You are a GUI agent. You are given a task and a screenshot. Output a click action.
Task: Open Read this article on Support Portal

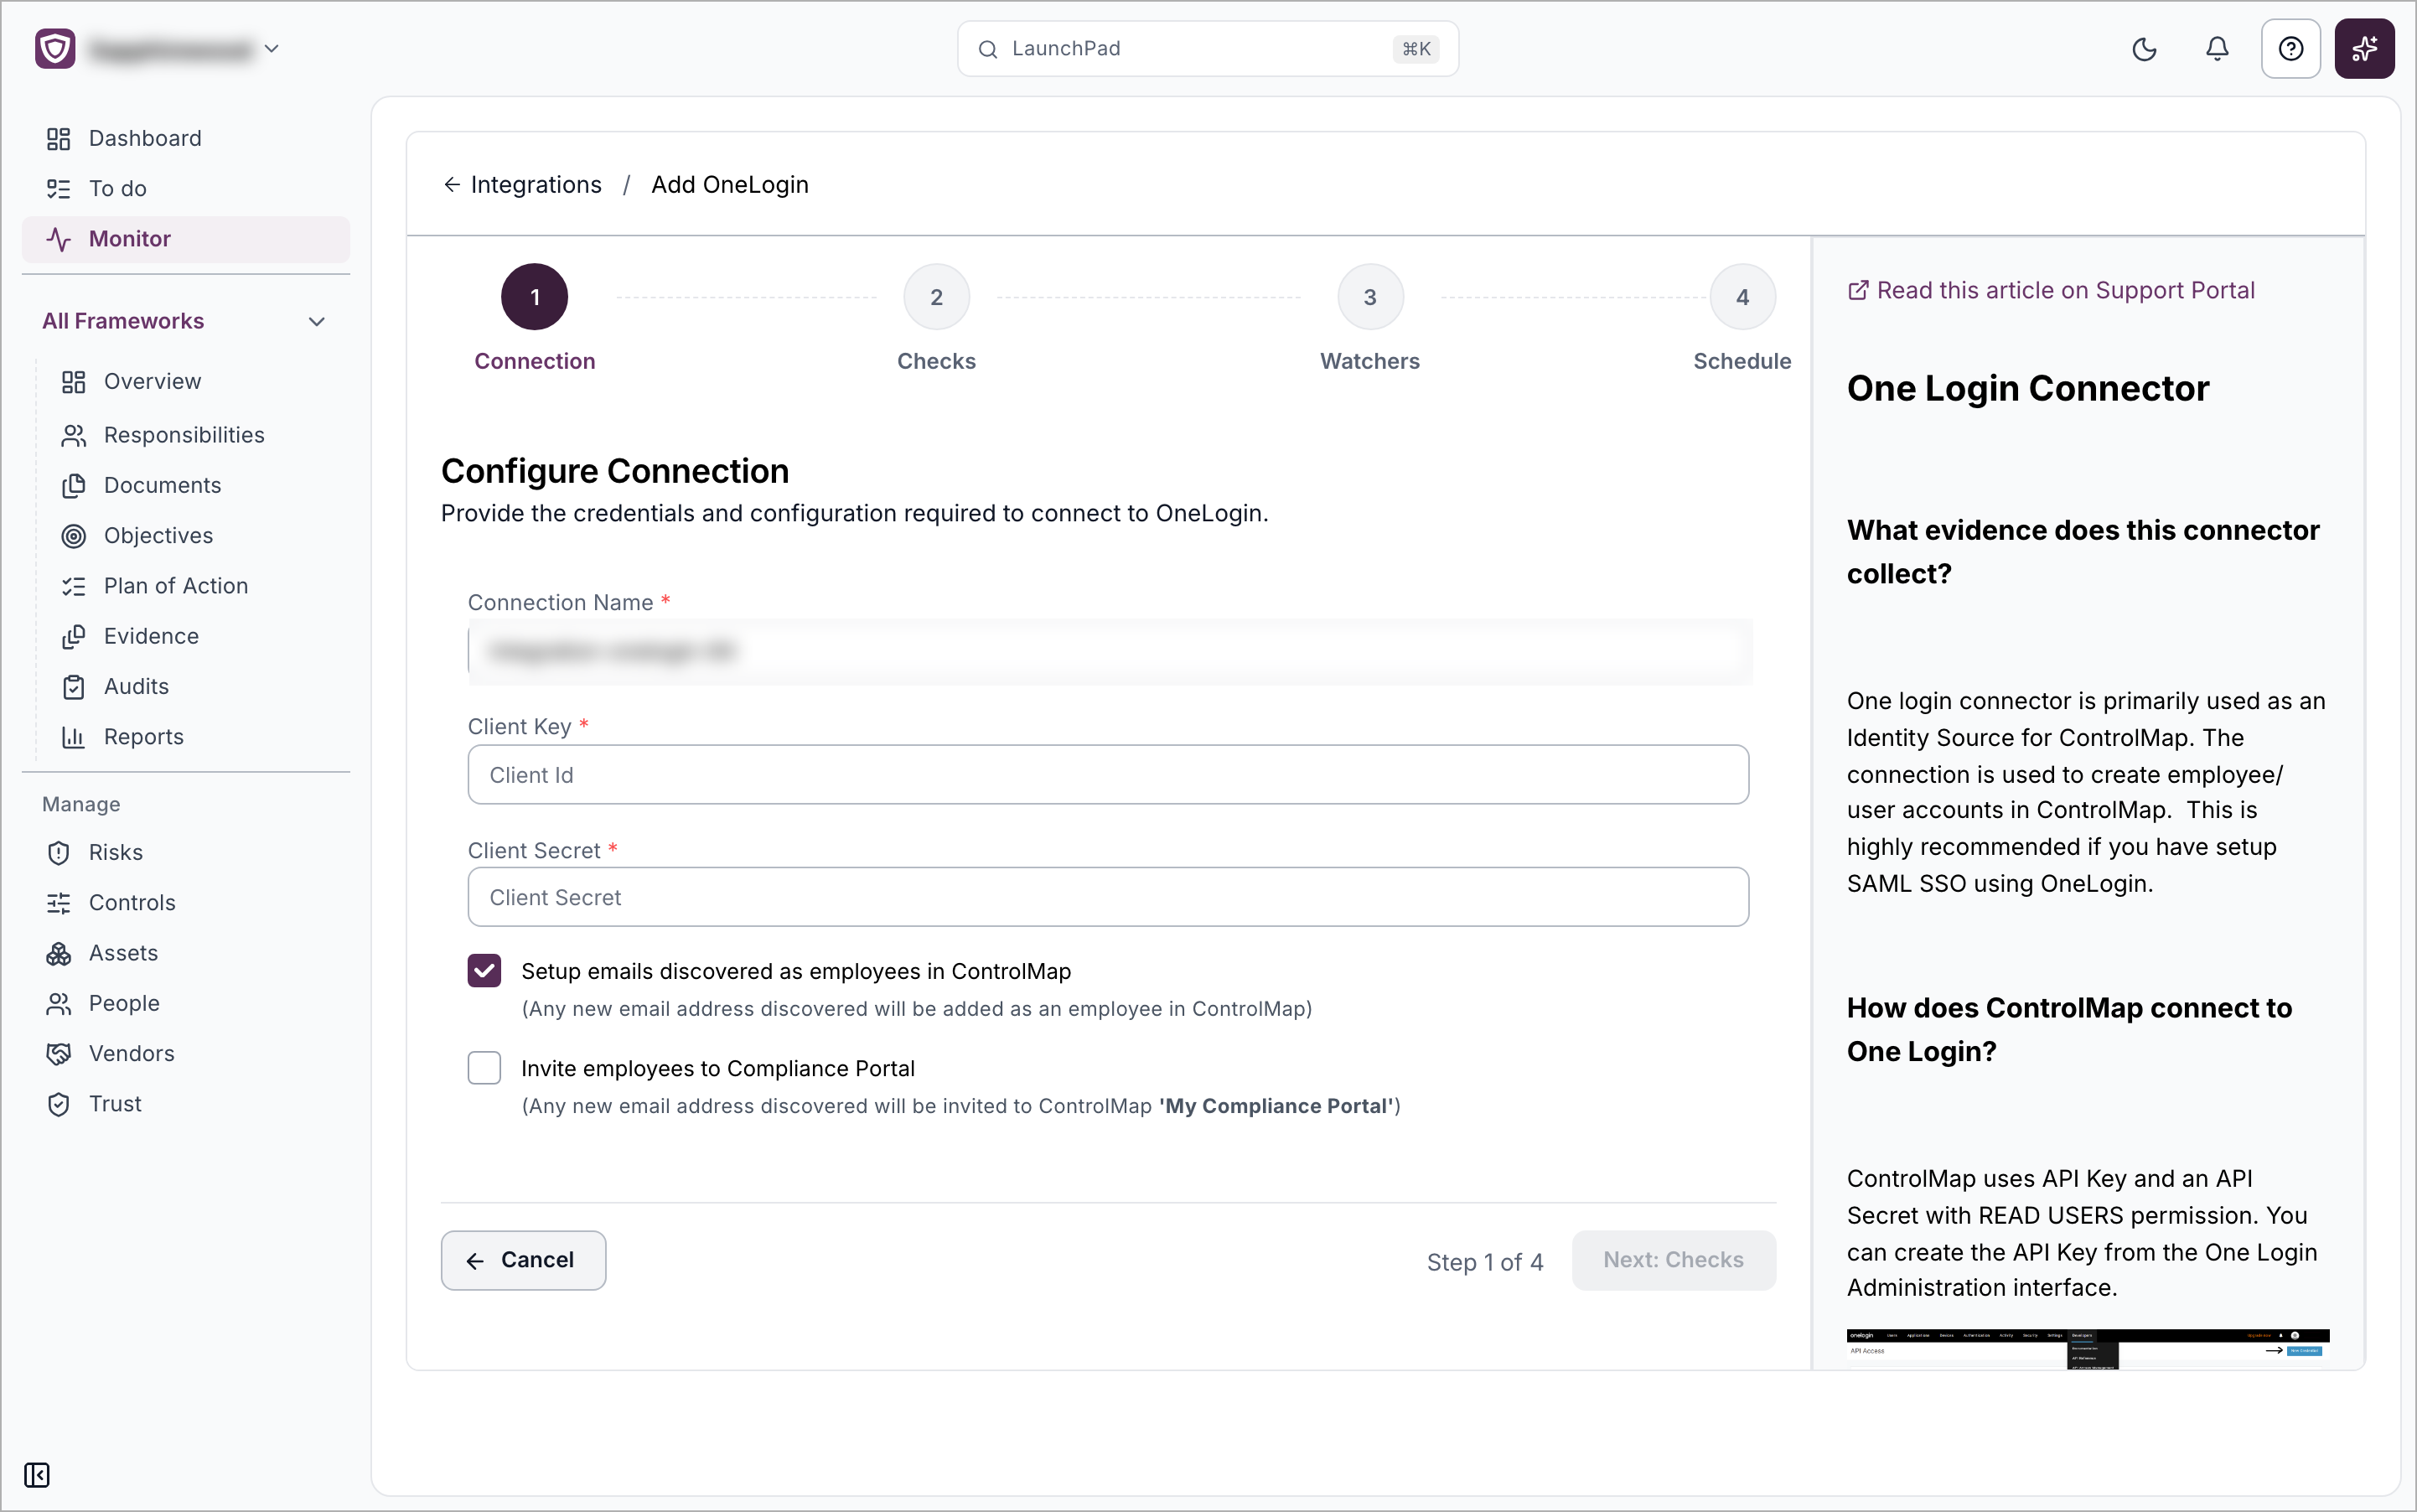click(2050, 290)
